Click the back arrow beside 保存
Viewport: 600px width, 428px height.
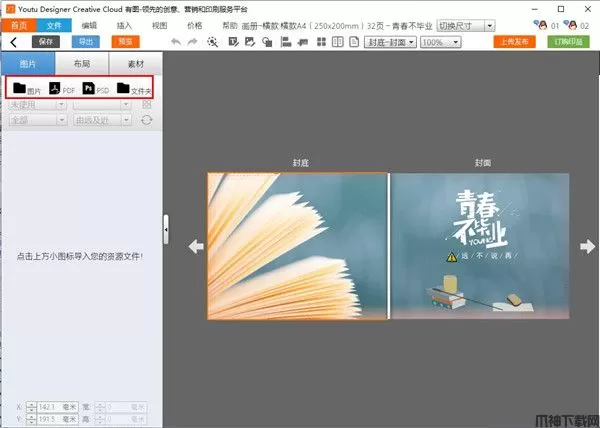click(x=13, y=42)
